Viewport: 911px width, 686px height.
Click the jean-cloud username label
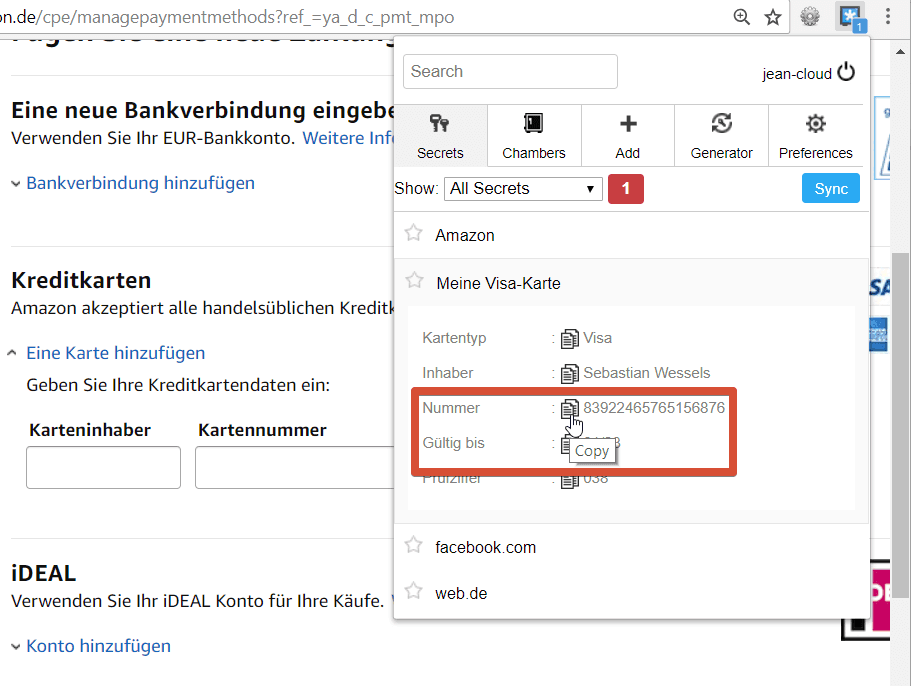coord(797,74)
